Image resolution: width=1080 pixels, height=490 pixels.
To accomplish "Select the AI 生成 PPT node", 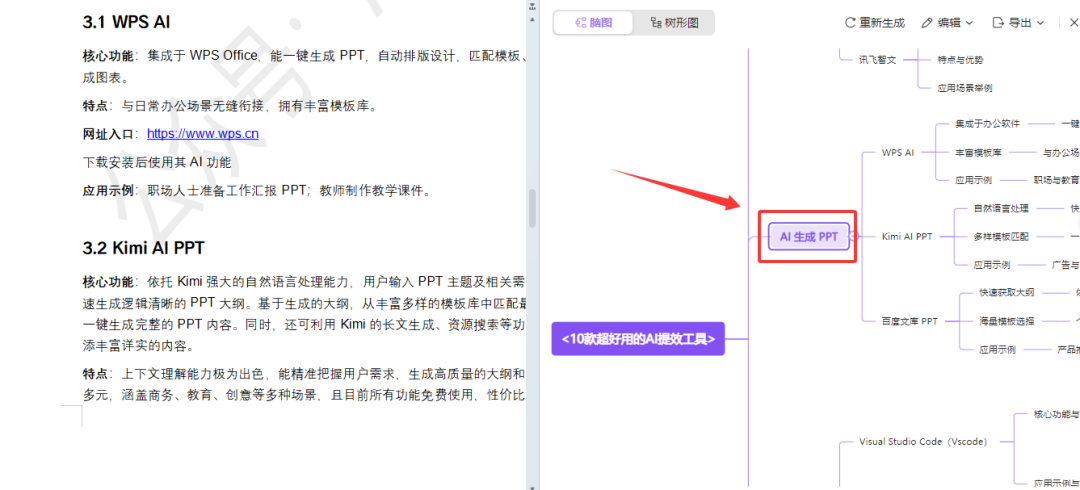I will pos(809,236).
